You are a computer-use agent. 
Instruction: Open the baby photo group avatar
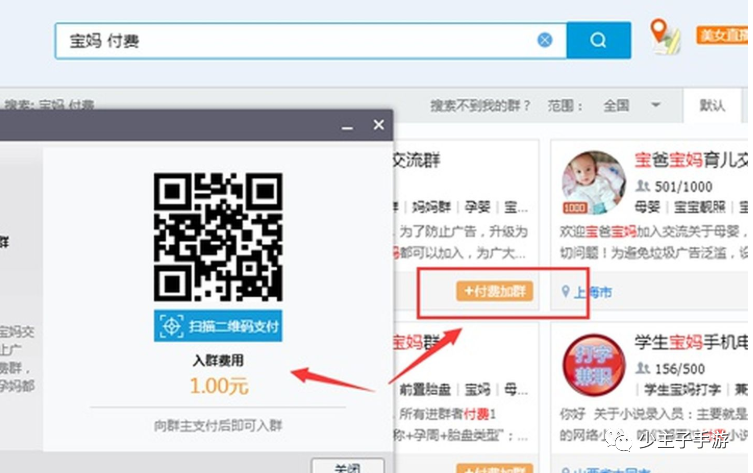594,182
